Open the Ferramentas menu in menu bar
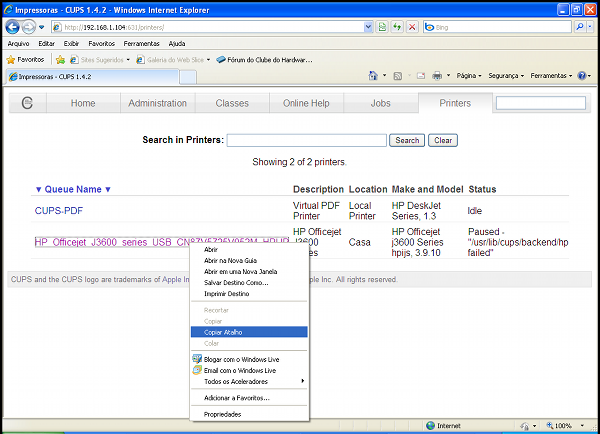 pyautogui.click(x=141, y=44)
